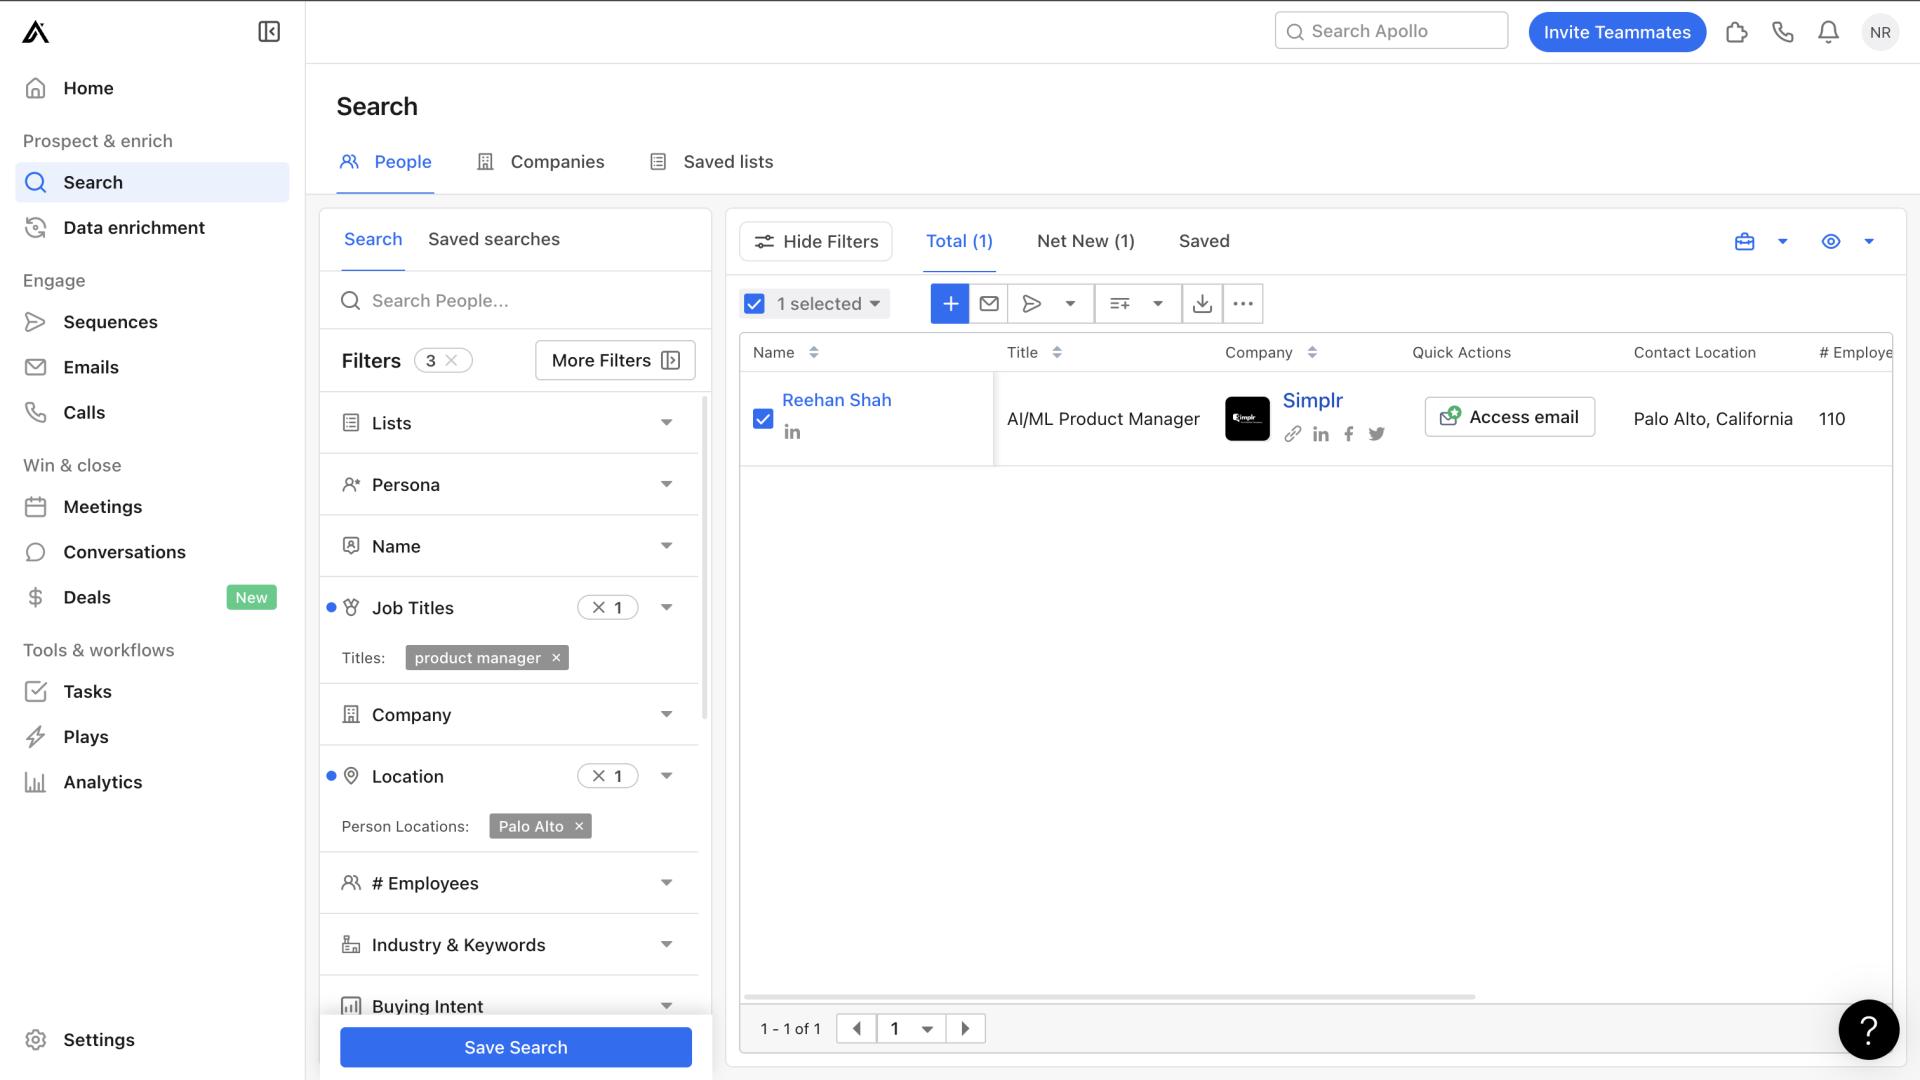The image size is (1920, 1080).
Task: Enable the Net New filter view
Action: click(1085, 241)
